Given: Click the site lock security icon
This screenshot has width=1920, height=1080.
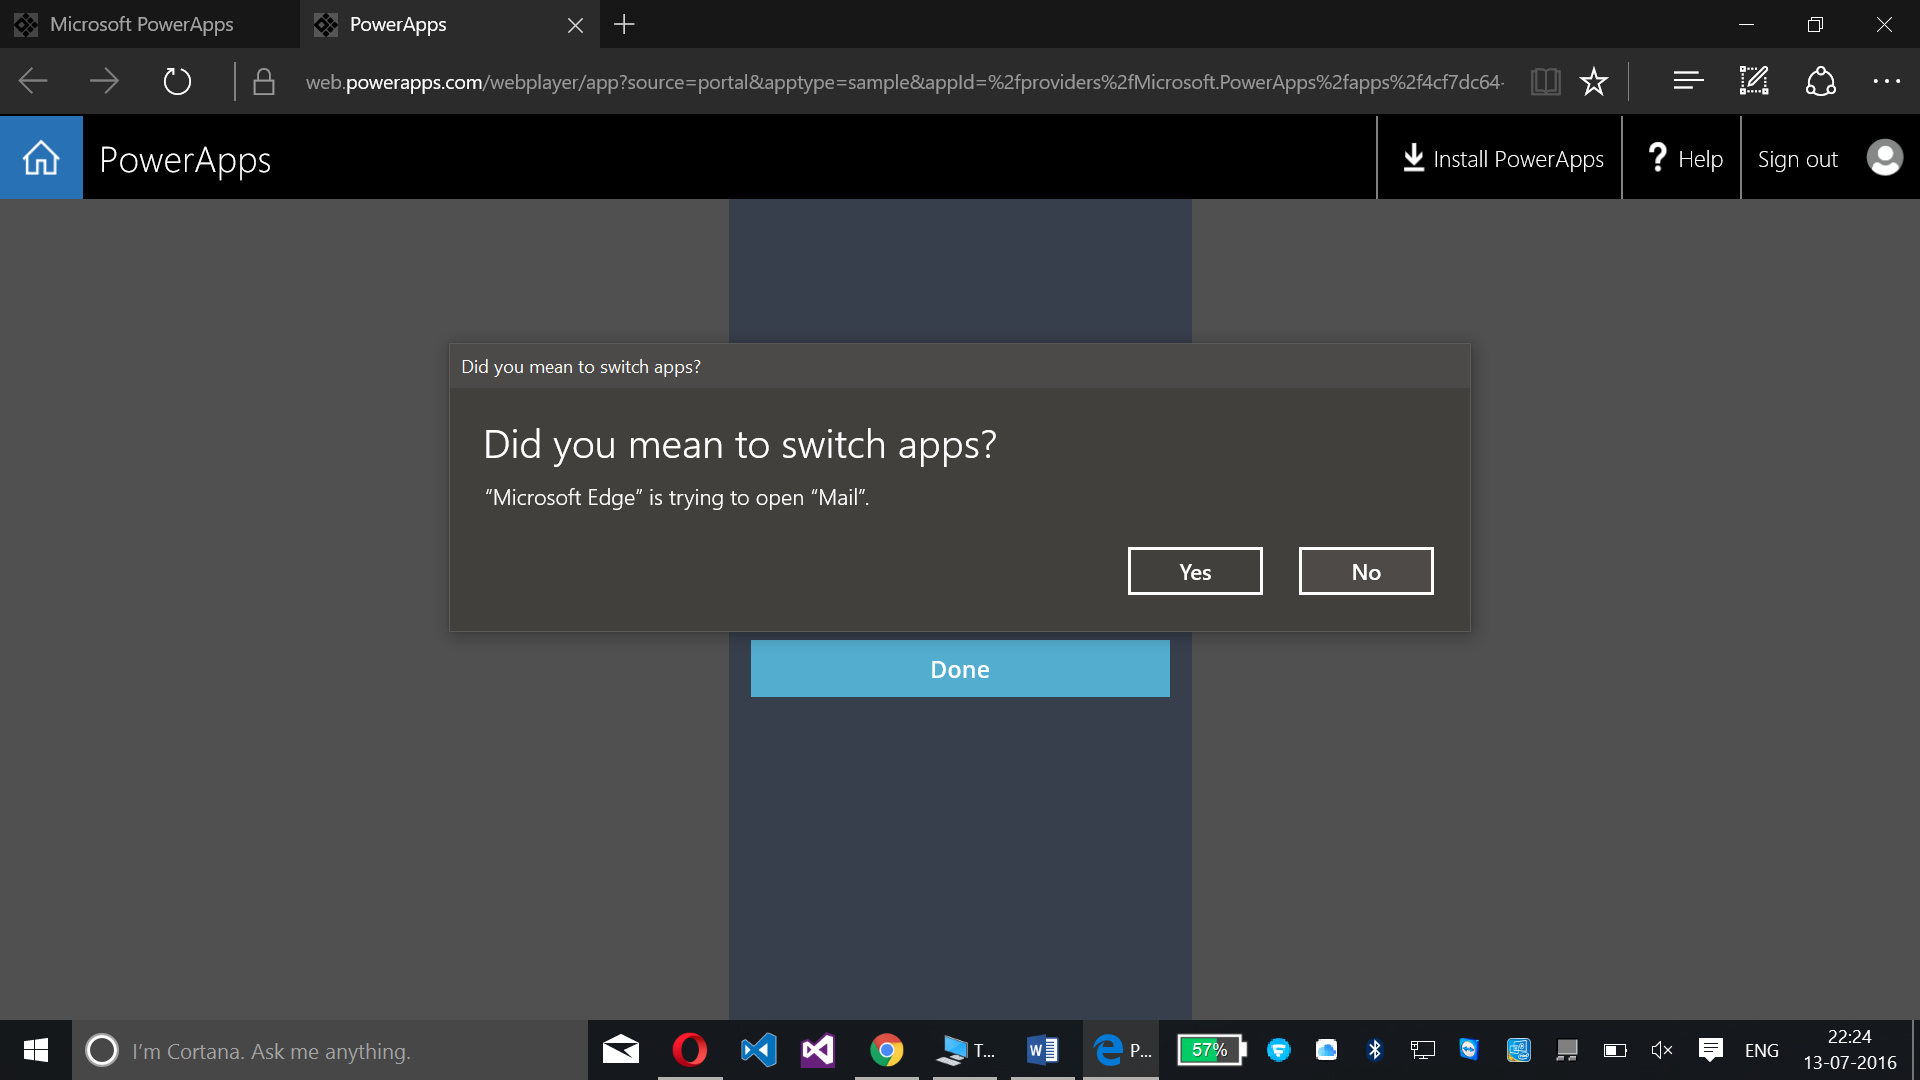Looking at the screenshot, I should [264, 81].
